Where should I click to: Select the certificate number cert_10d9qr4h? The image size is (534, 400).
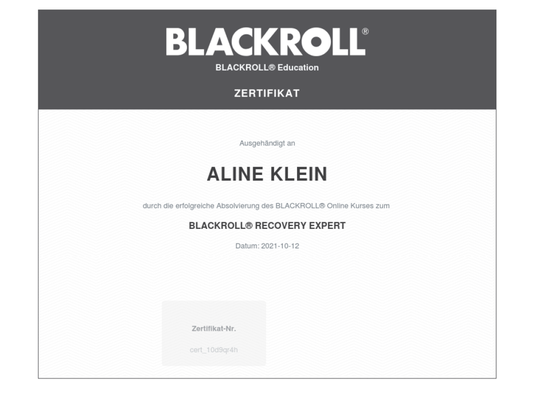[214, 350]
